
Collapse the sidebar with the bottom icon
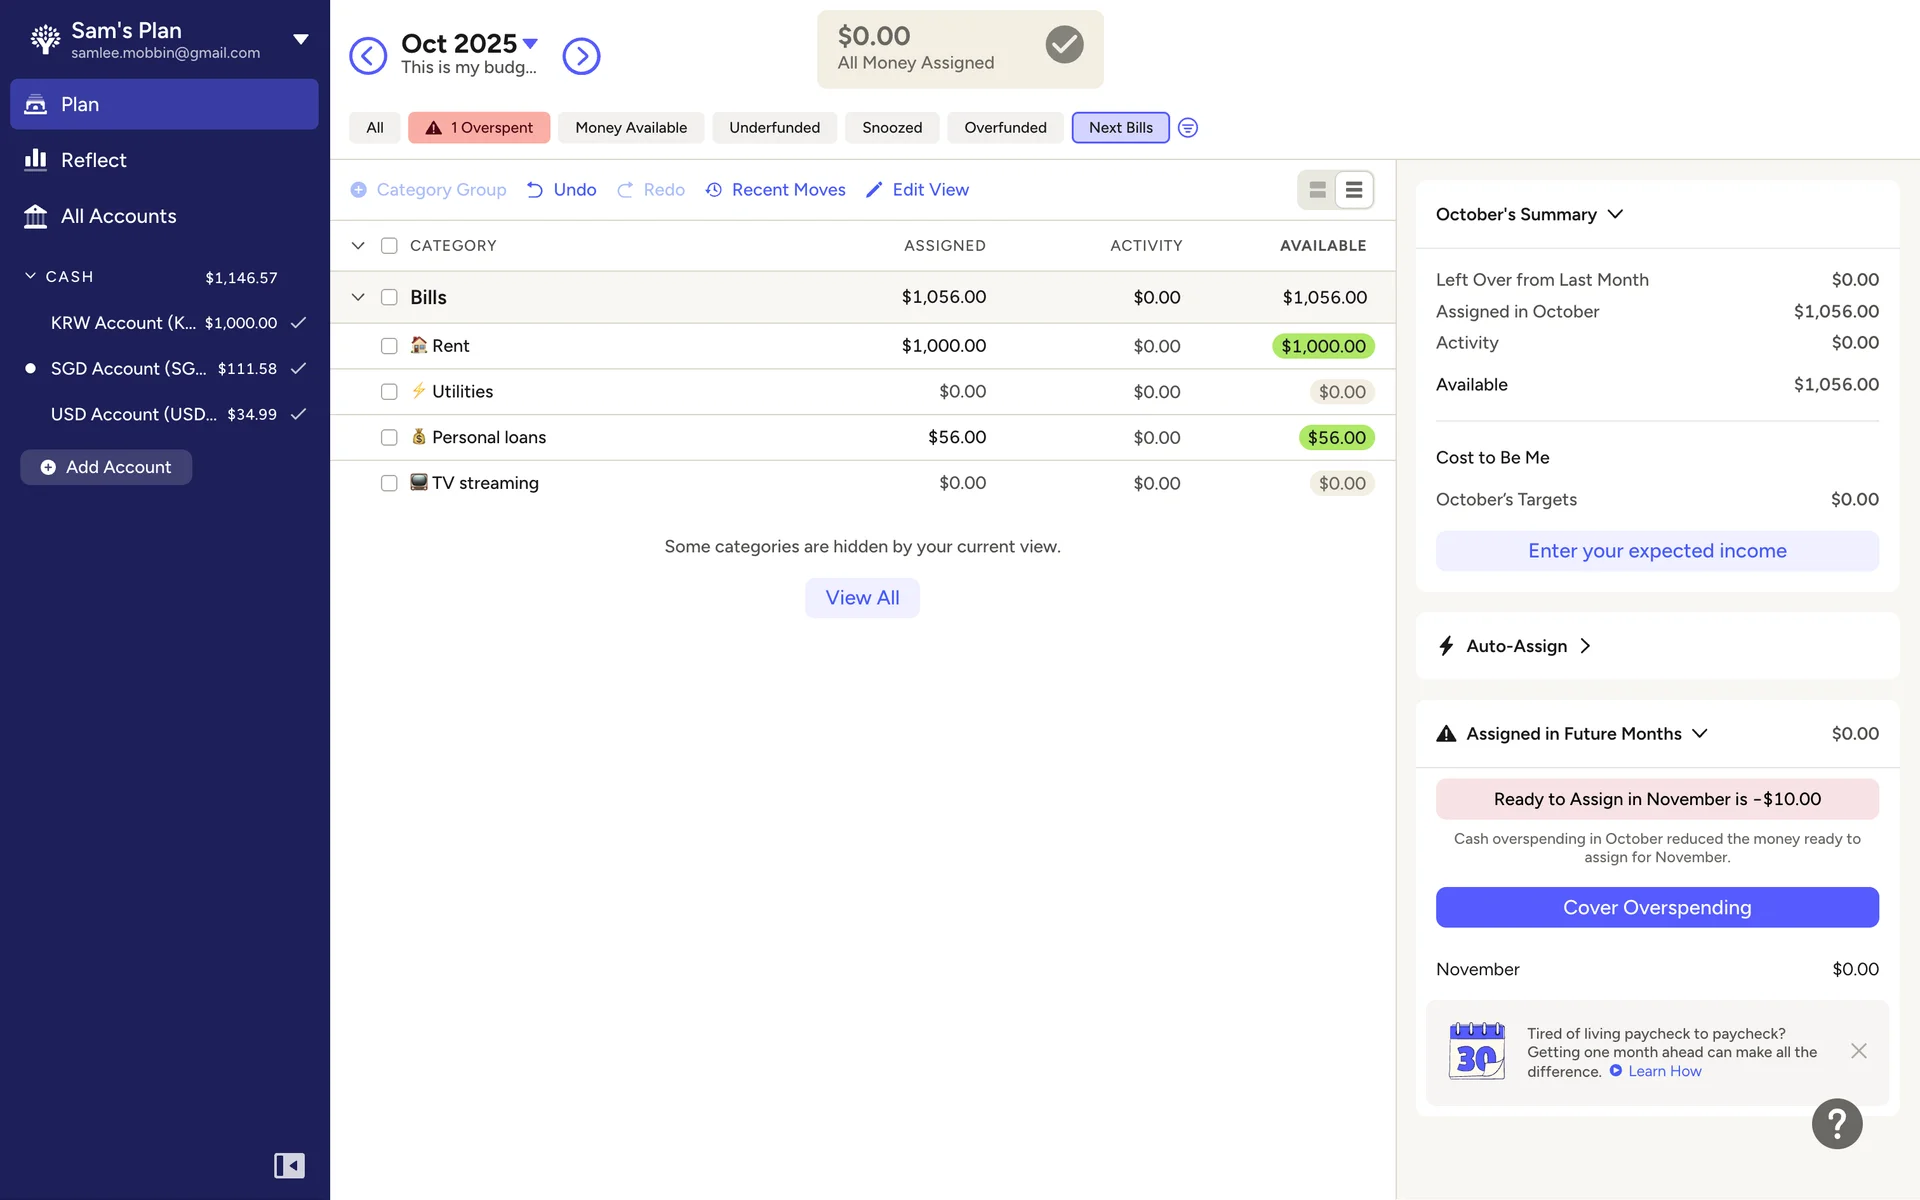(289, 1166)
